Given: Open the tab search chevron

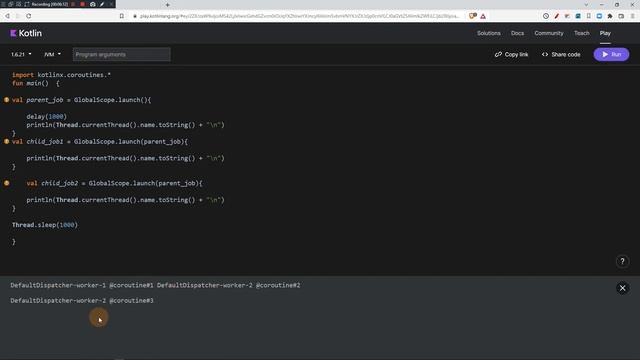Looking at the screenshot, I should coord(586,4).
